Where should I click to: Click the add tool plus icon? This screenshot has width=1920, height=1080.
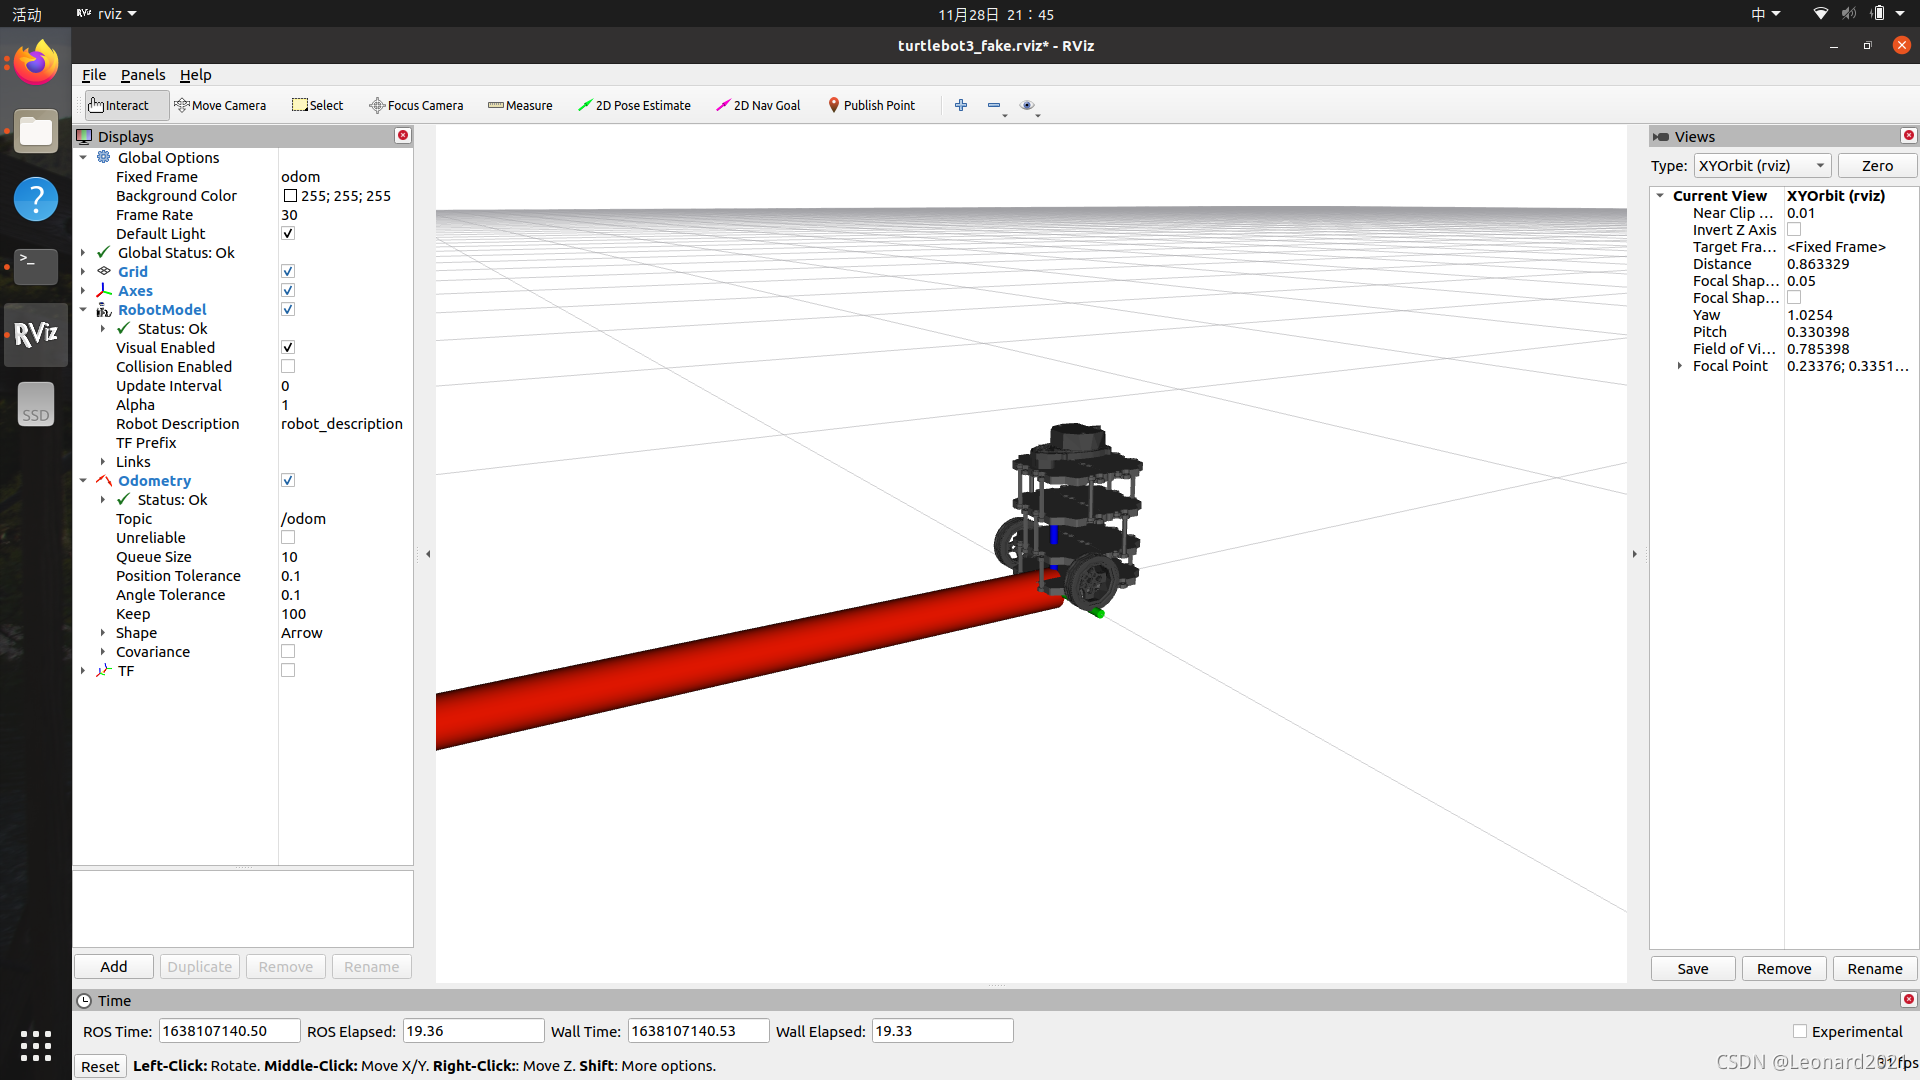961,105
